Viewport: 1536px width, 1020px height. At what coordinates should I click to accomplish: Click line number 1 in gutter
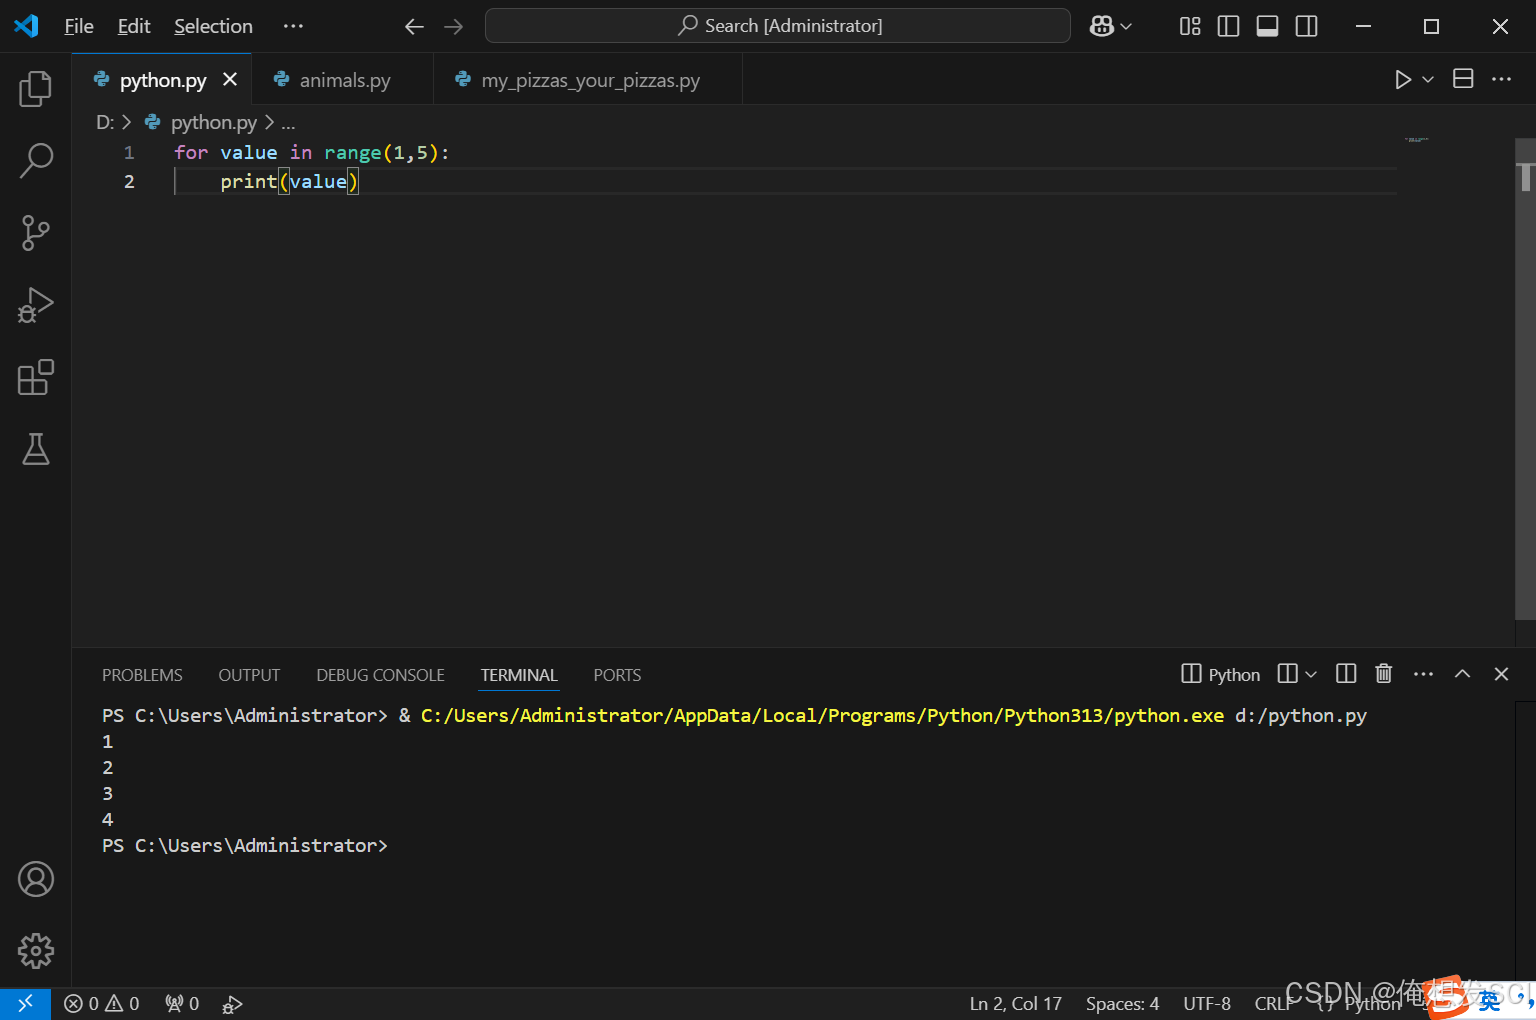(129, 153)
